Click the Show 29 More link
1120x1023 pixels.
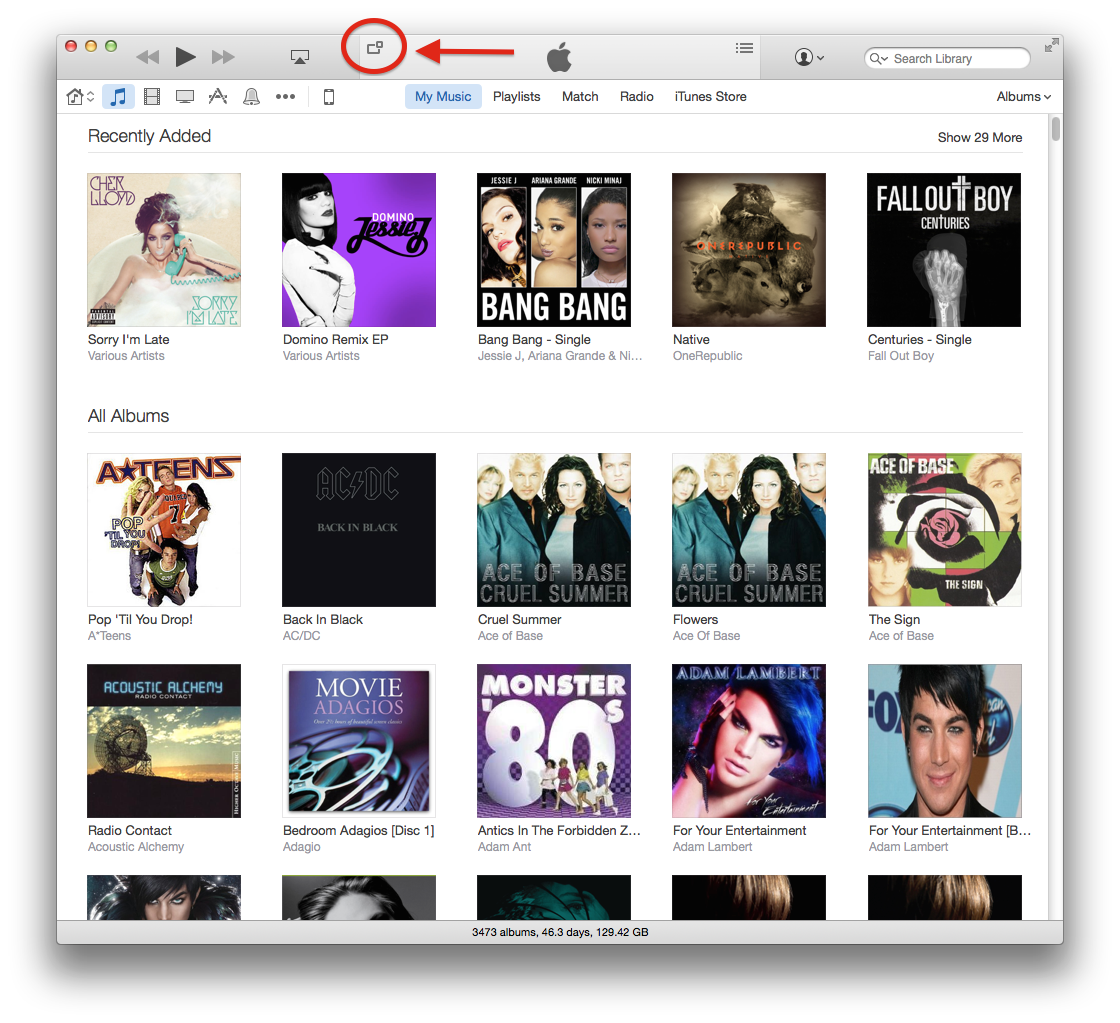click(979, 137)
